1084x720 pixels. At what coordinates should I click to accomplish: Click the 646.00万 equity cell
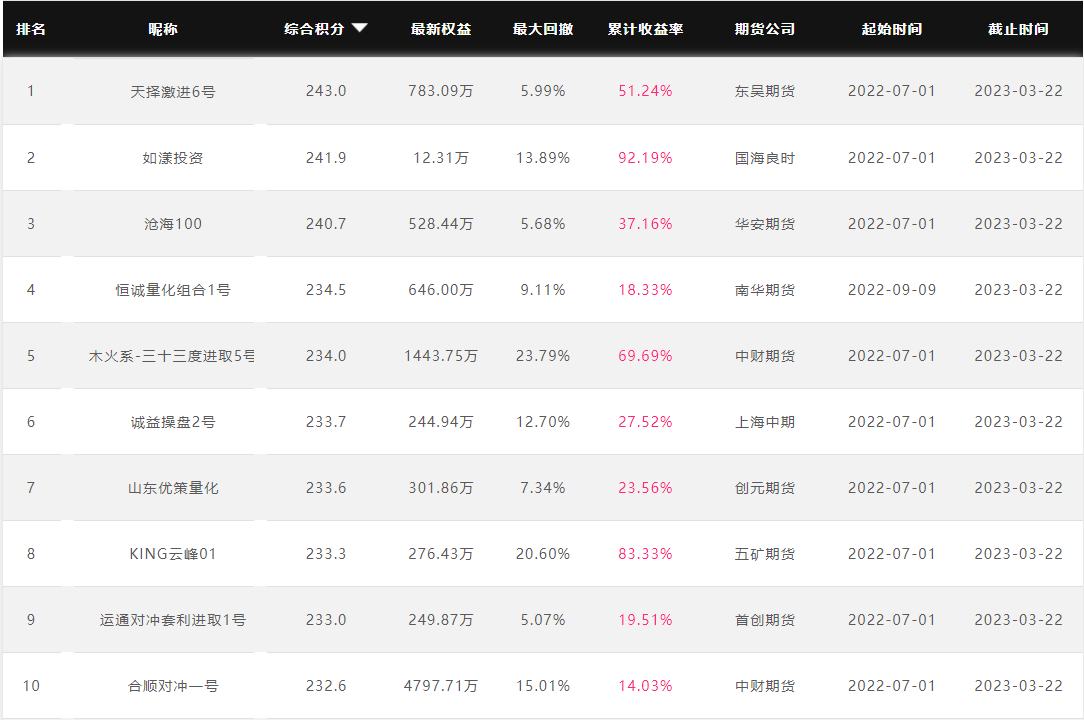point(441,290)
